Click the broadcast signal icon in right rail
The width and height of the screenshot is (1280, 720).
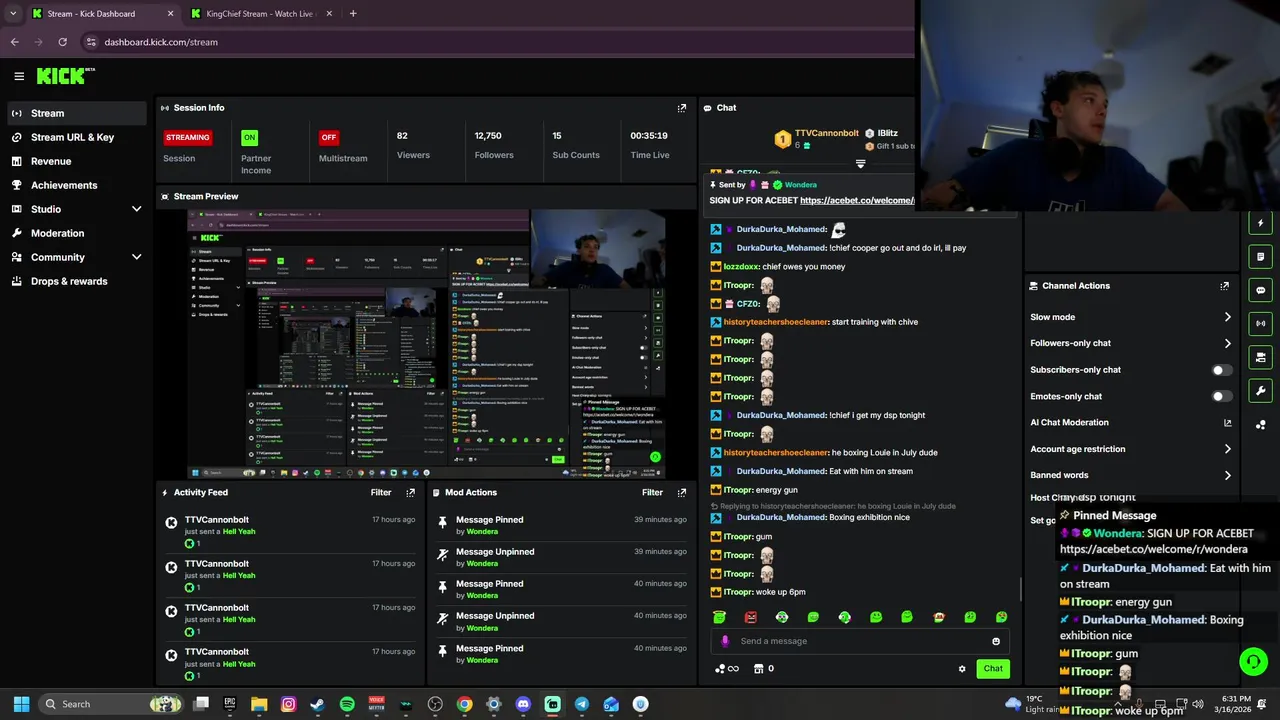click(1260, 323)
